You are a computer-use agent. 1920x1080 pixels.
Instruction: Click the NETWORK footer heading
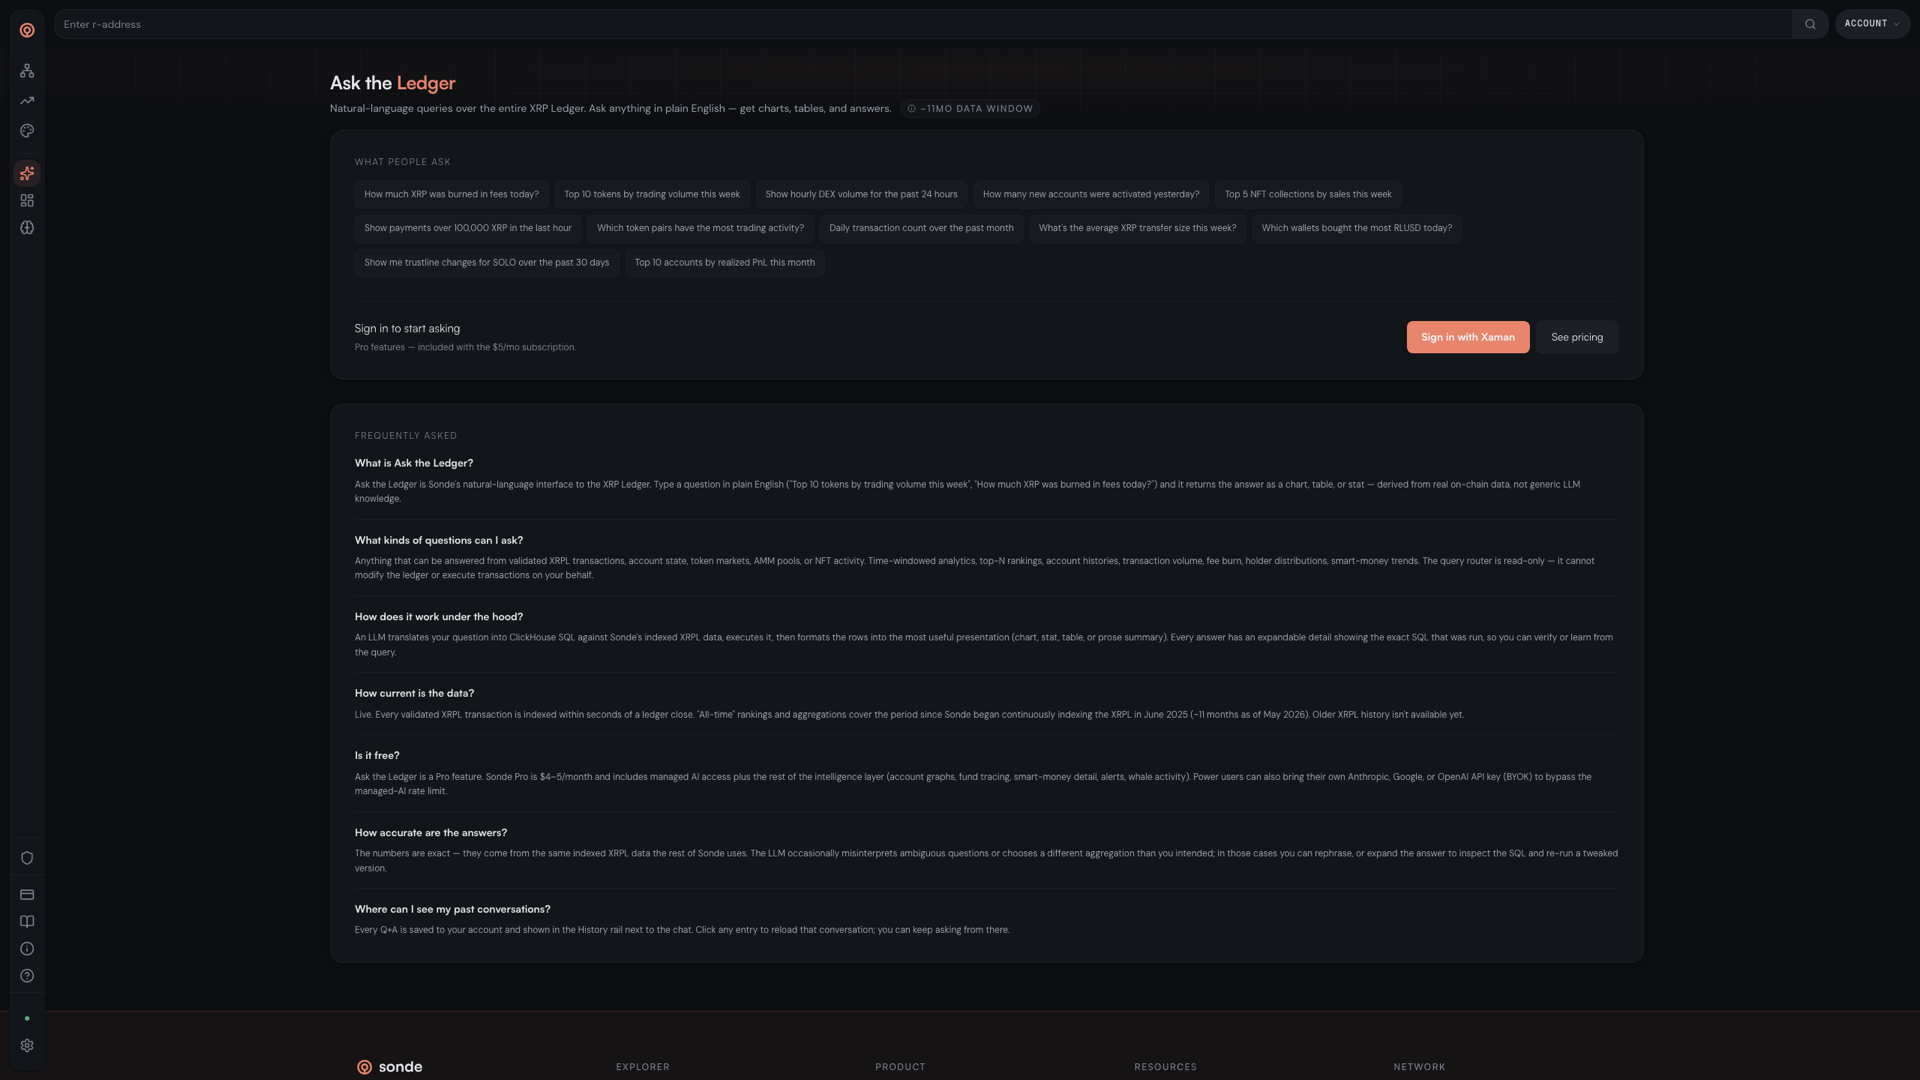pyautogui.click(x=1419, y=1067)
